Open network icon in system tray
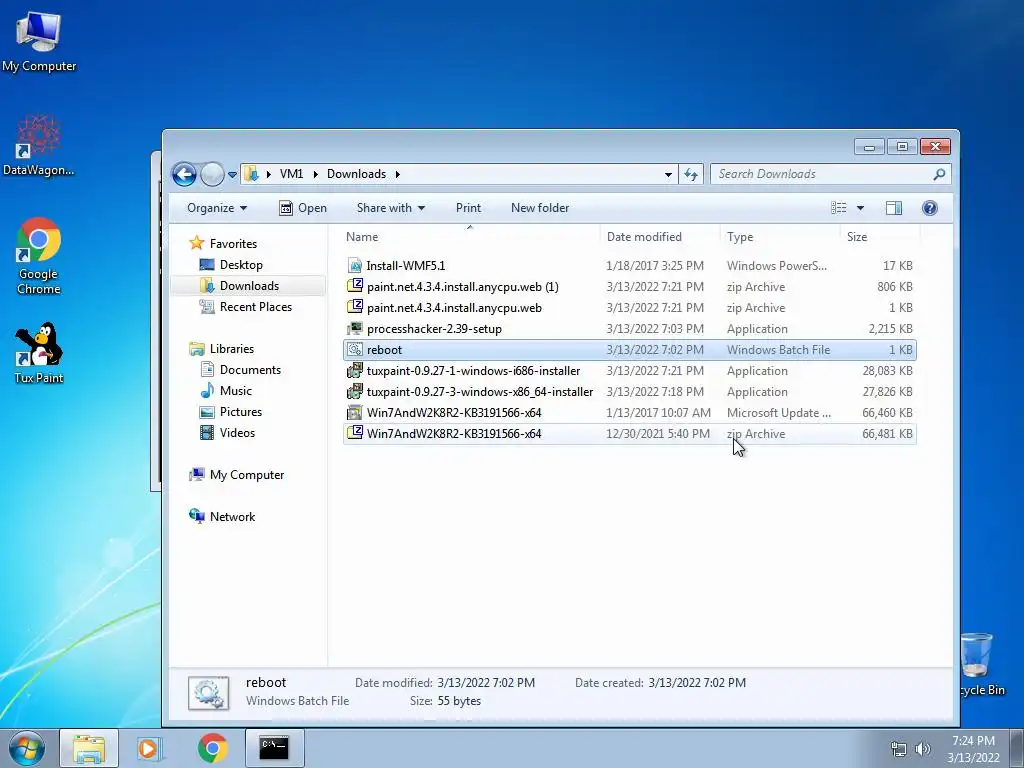The height and width of the screenshot is (768, 1024). [x=899, y=749]
